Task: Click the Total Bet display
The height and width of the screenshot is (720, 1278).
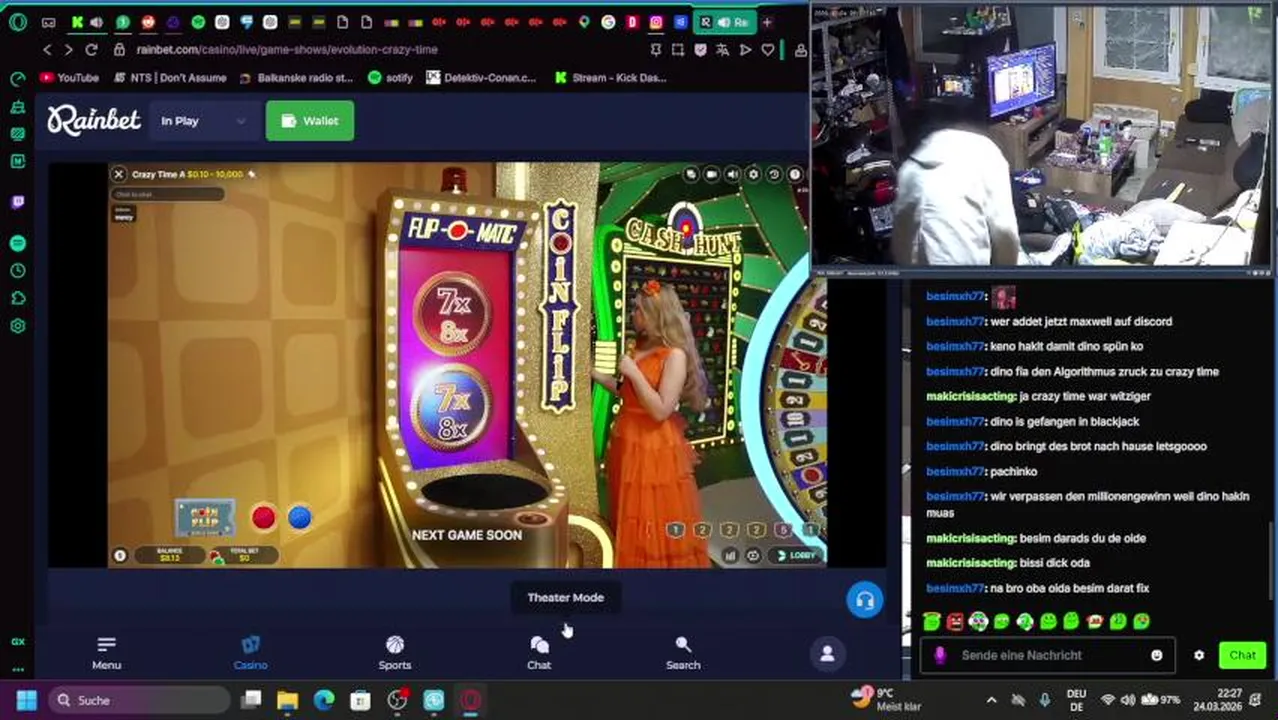Action: coord(244,554)
